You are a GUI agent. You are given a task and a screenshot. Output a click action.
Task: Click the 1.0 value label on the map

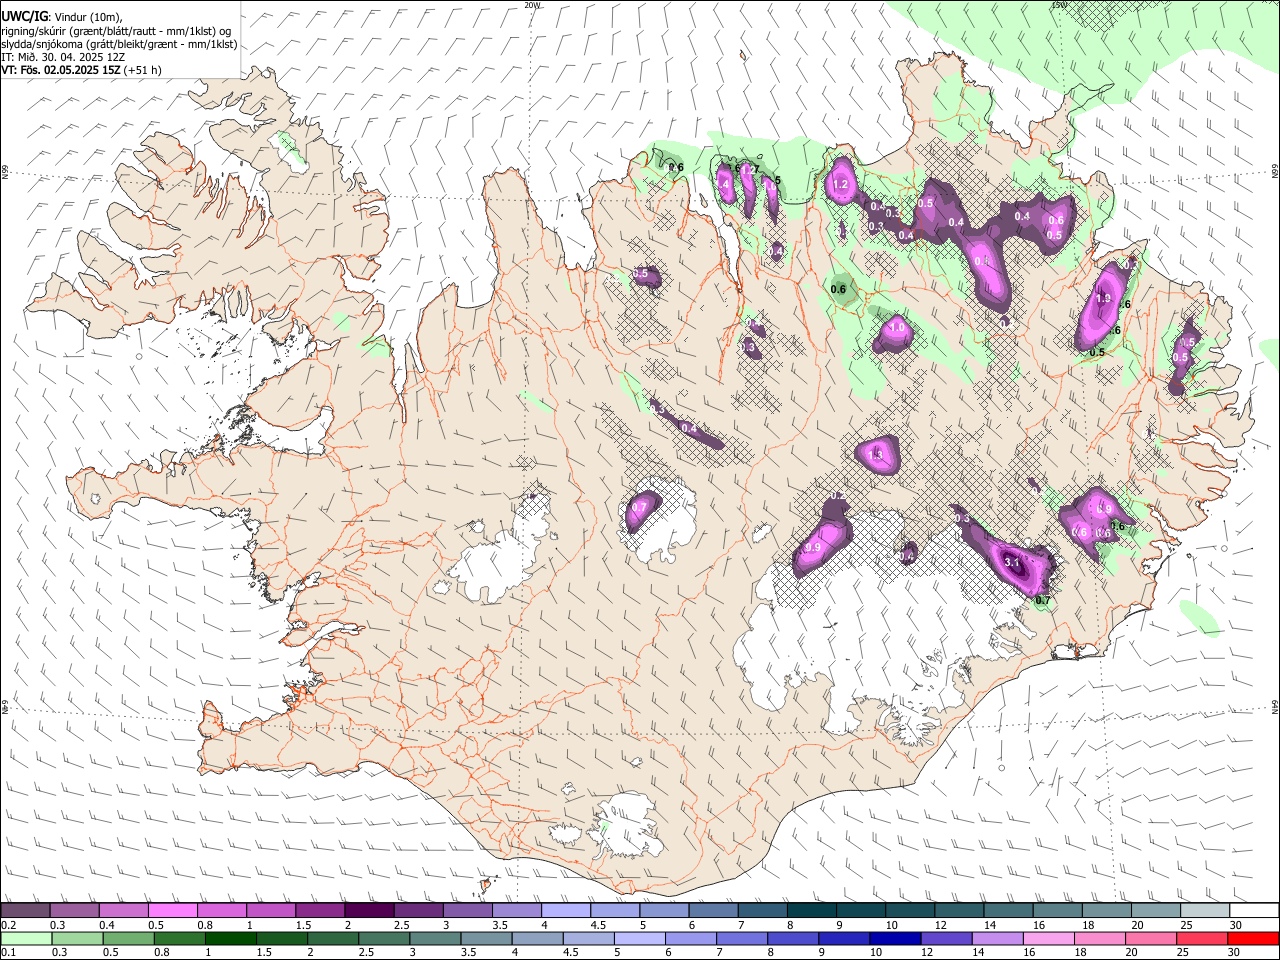897,327
